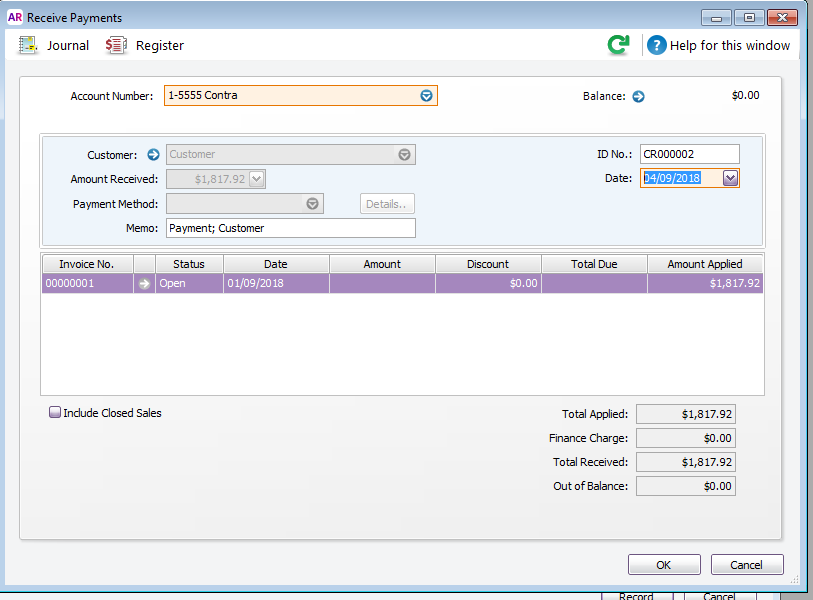Screen dimensions: 813x600
Task: Expand the Customer selection dropdown
Action: 404,155
